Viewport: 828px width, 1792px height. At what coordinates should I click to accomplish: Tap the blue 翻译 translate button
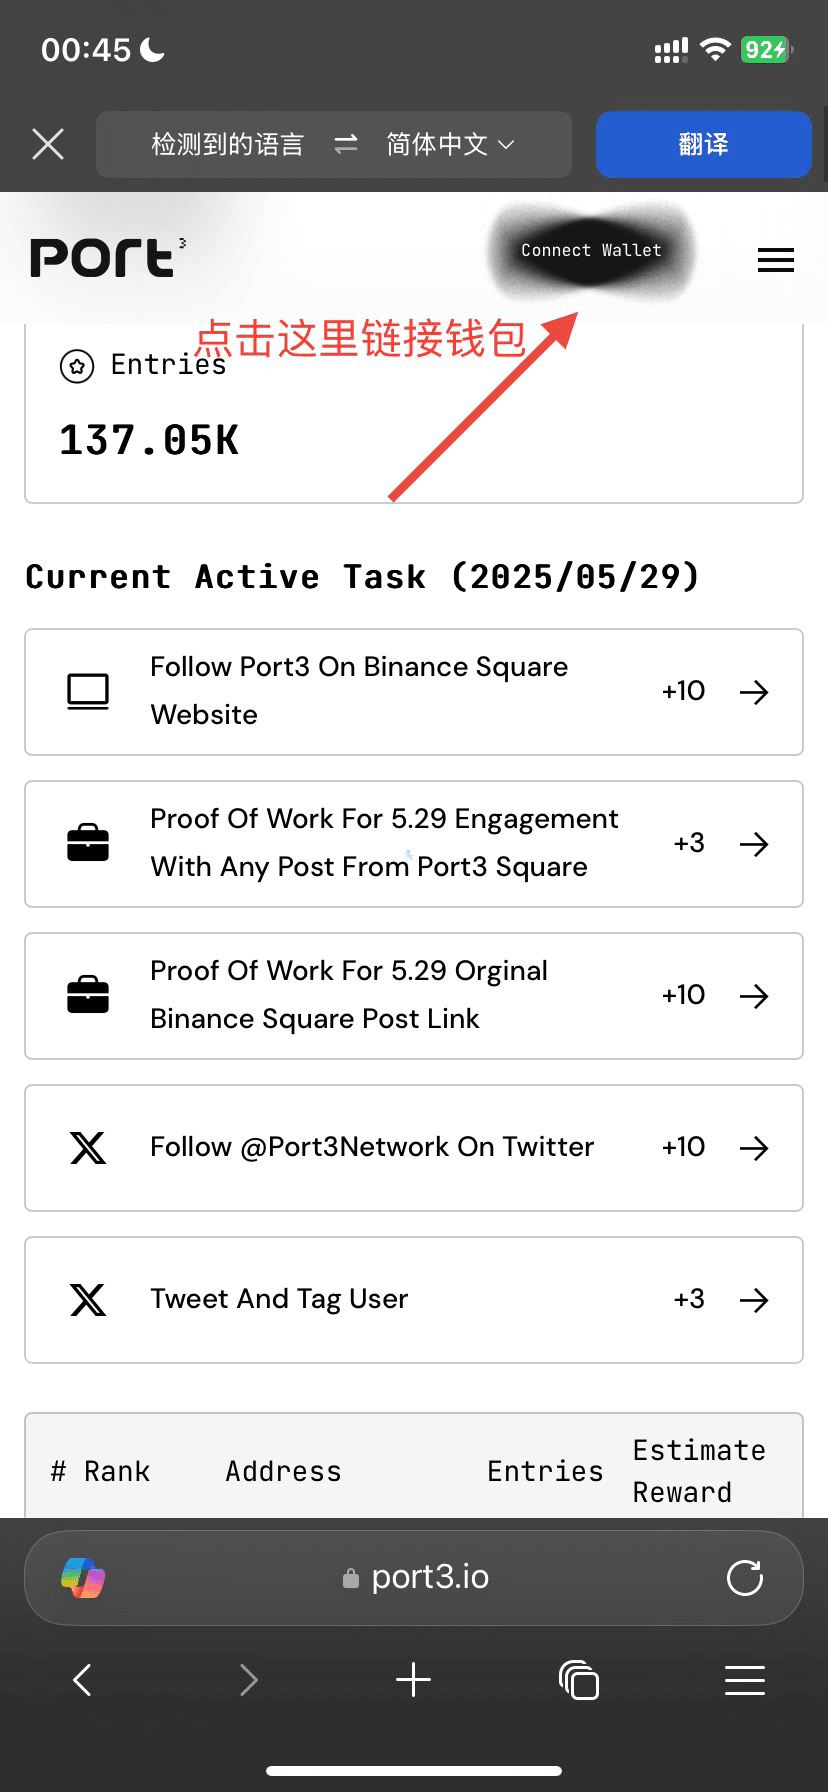point(703,144)
